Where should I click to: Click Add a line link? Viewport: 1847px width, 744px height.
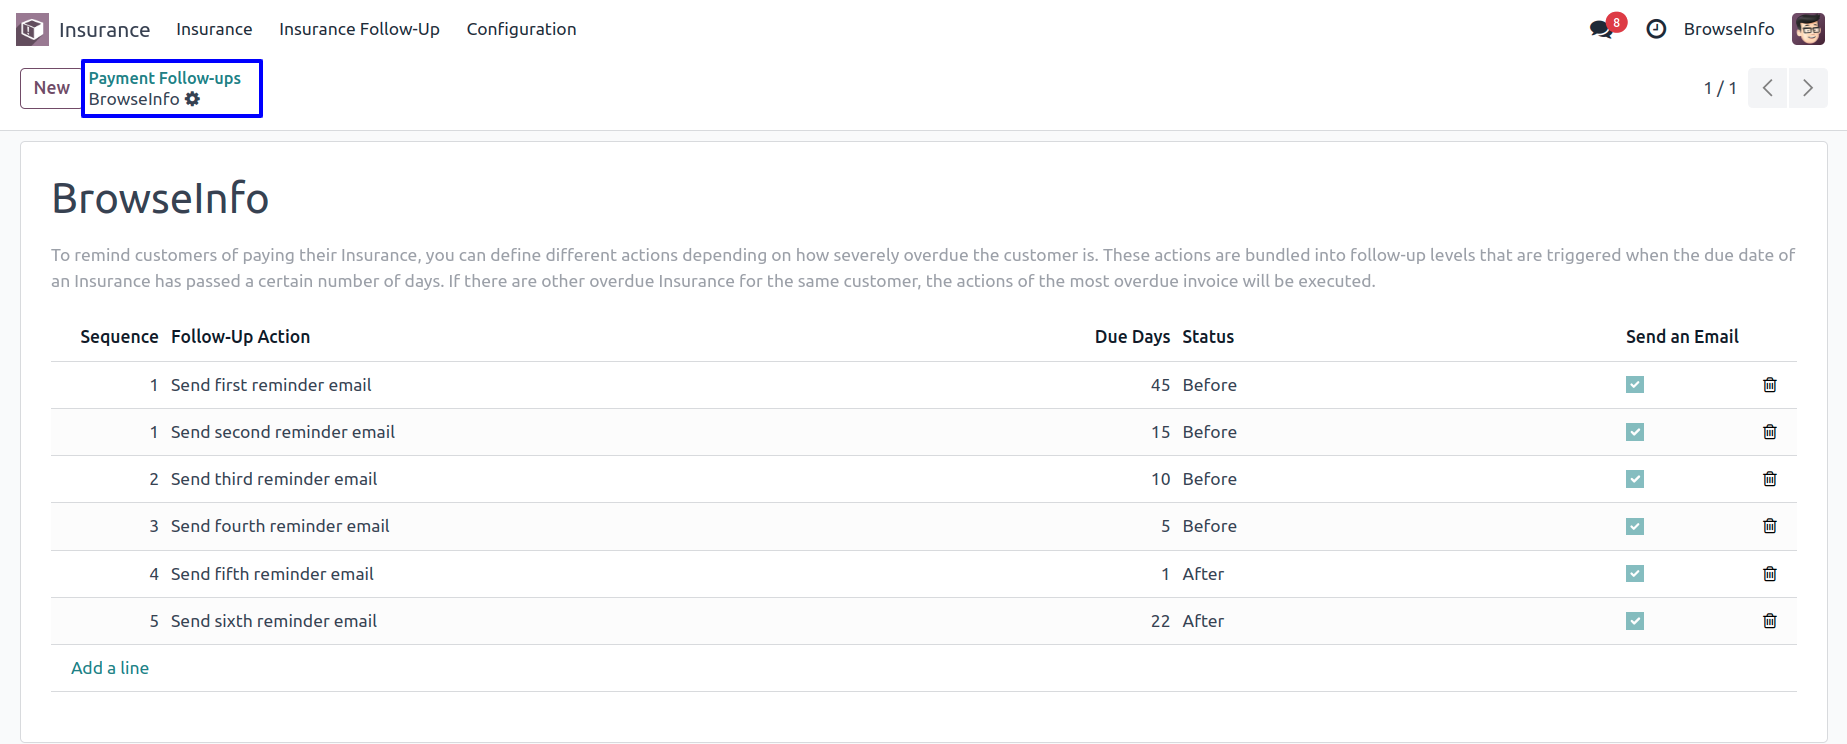(x=110, y=668)
